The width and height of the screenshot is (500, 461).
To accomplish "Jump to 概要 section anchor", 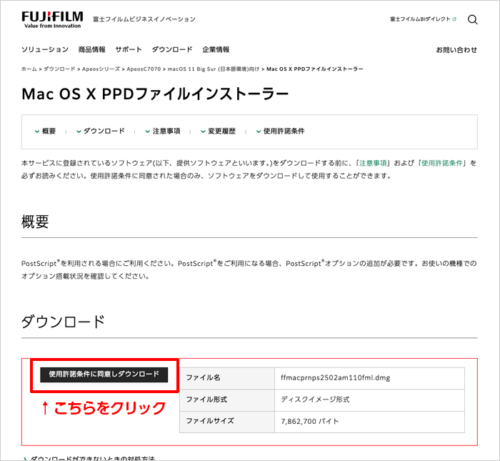I will (x=45, y=131).
